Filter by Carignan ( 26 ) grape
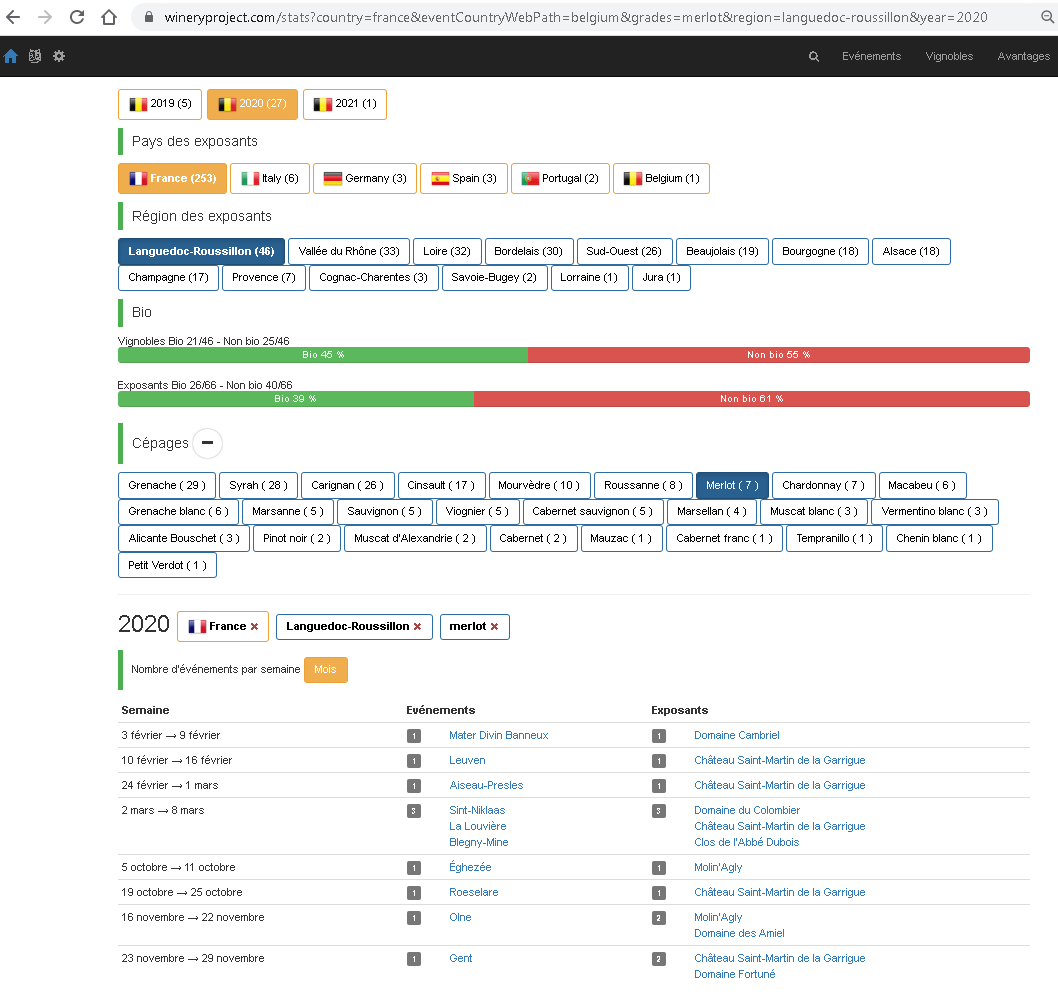Screen dimensions: 1058x994 347,486
